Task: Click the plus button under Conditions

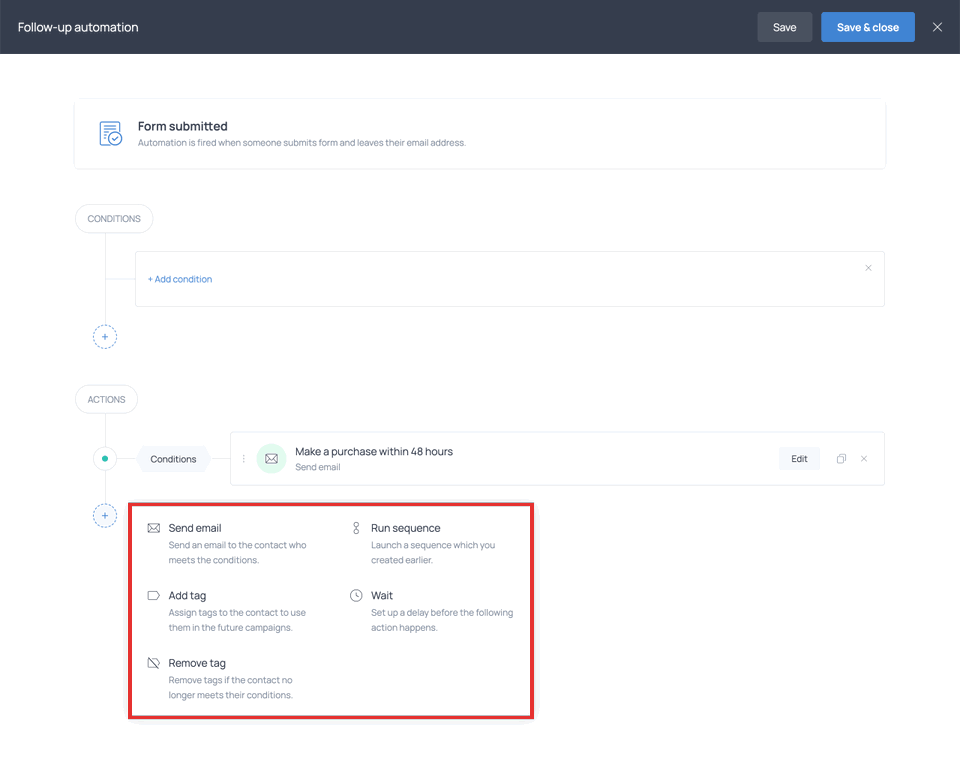Action: tap(105, 337)
